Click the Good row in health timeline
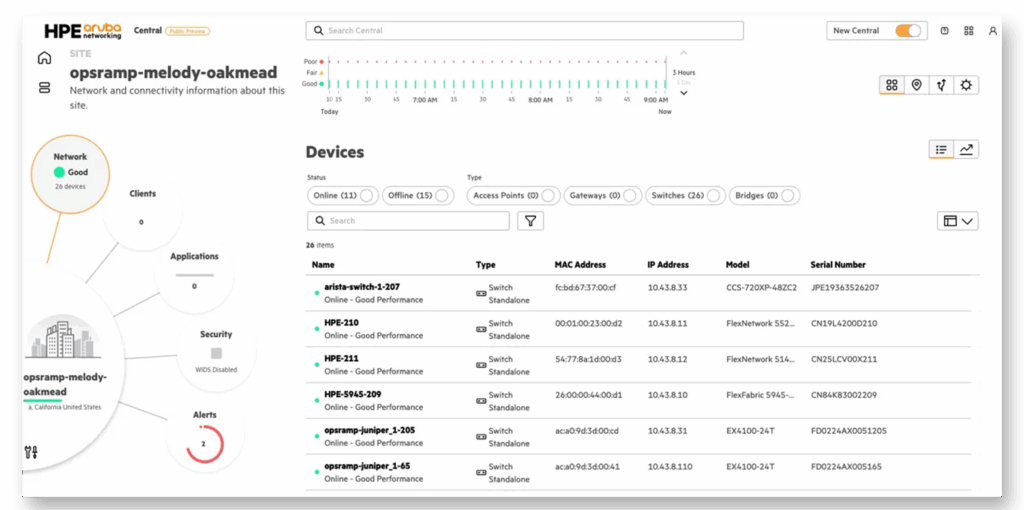The width and height of the screenshot is (1024, 510). [x=496, y=84]
